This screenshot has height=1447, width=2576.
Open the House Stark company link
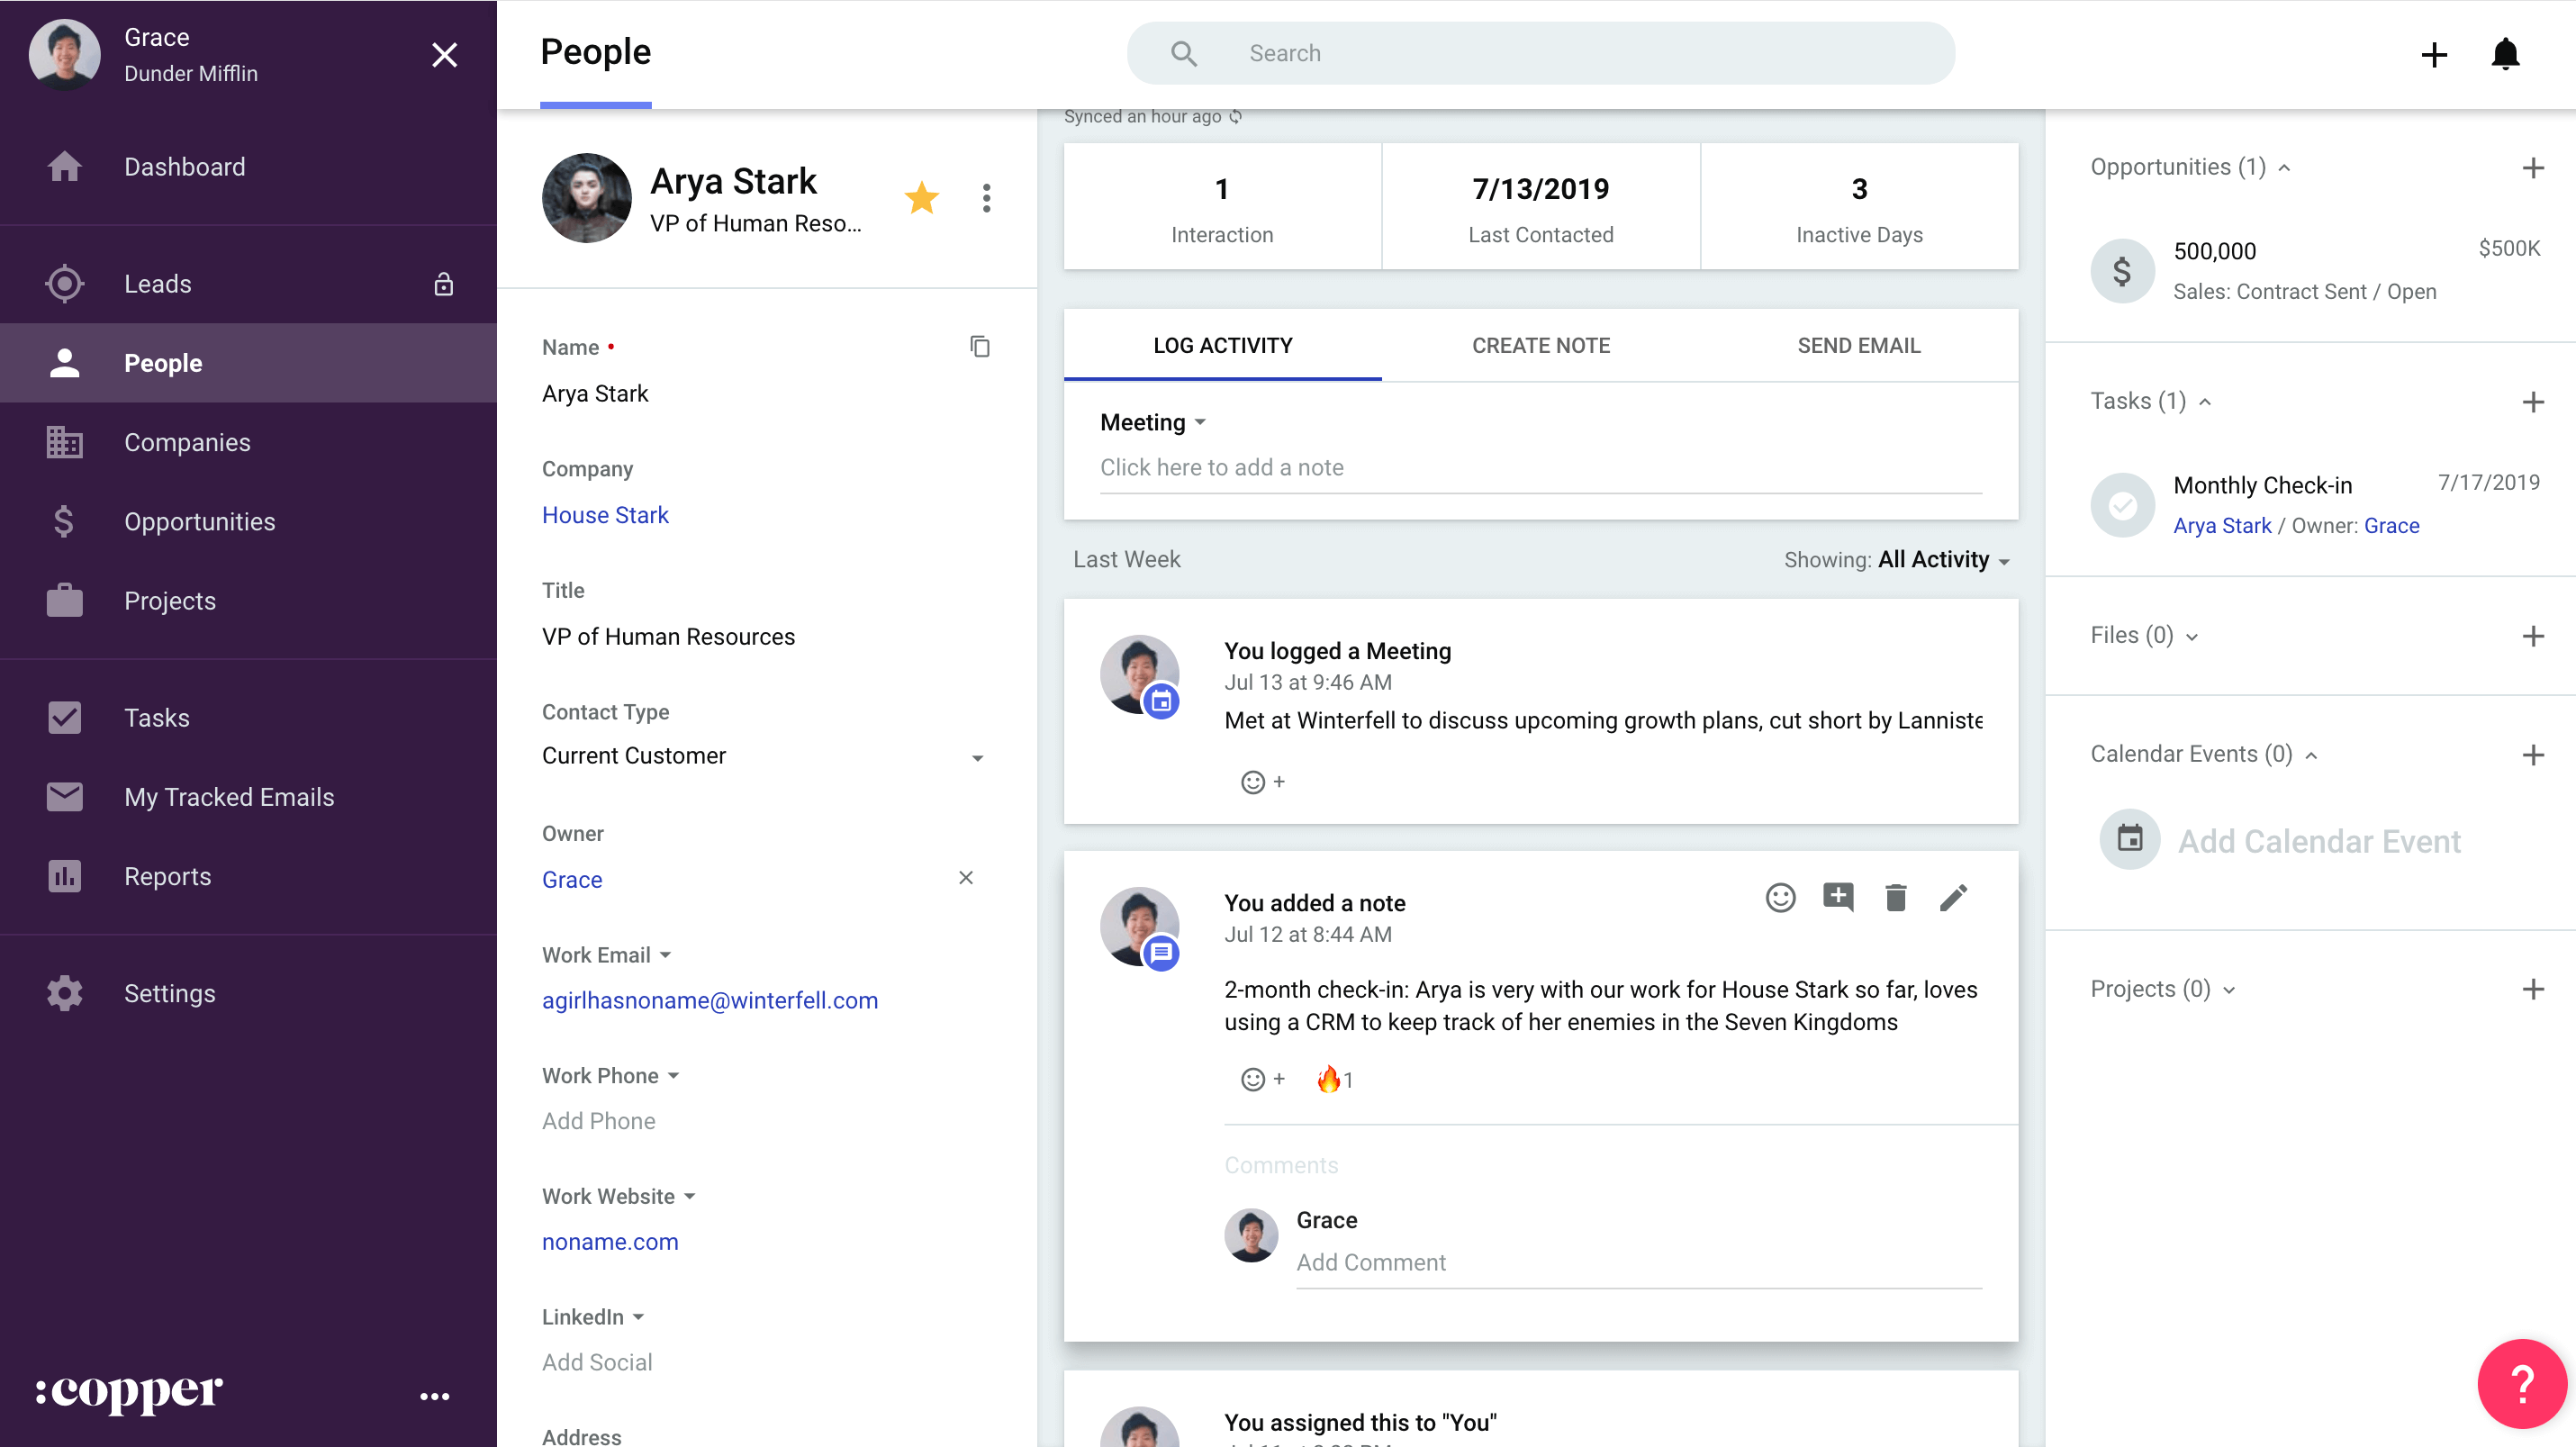[605, 515]
